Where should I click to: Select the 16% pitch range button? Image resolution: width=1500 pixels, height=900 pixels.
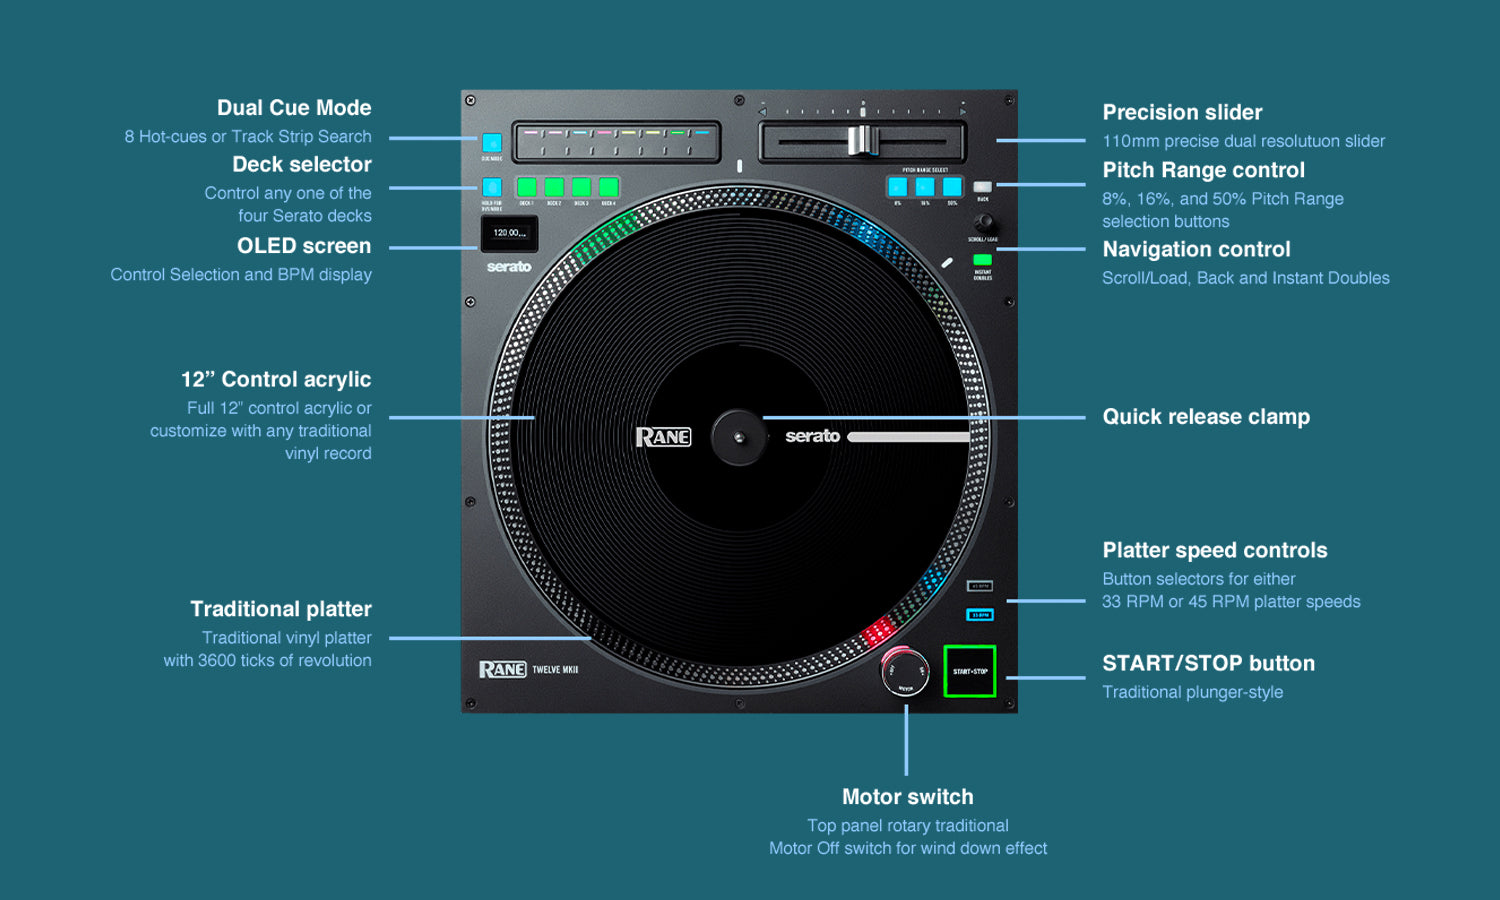924,187
